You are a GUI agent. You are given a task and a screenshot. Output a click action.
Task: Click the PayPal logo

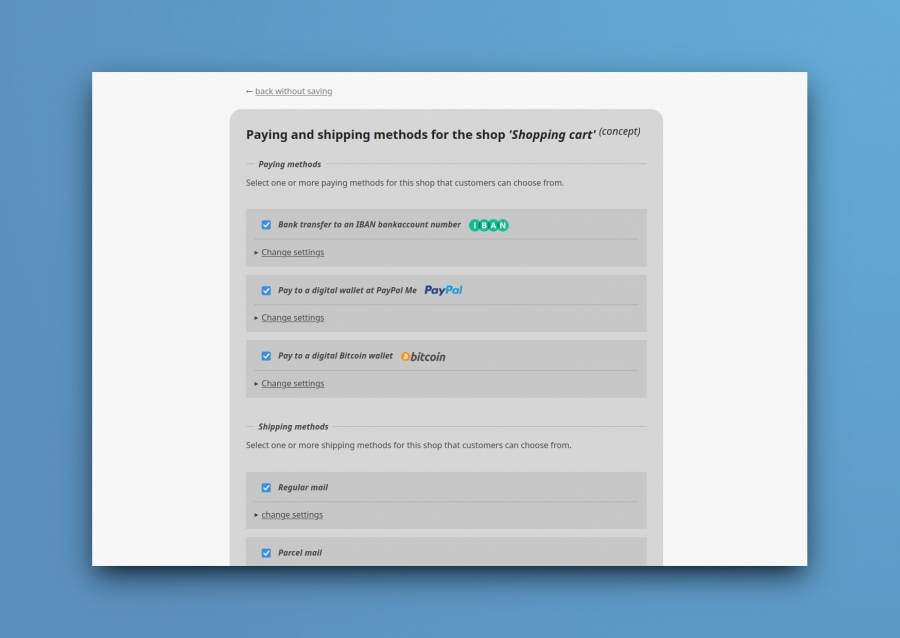tap(443, 290)
